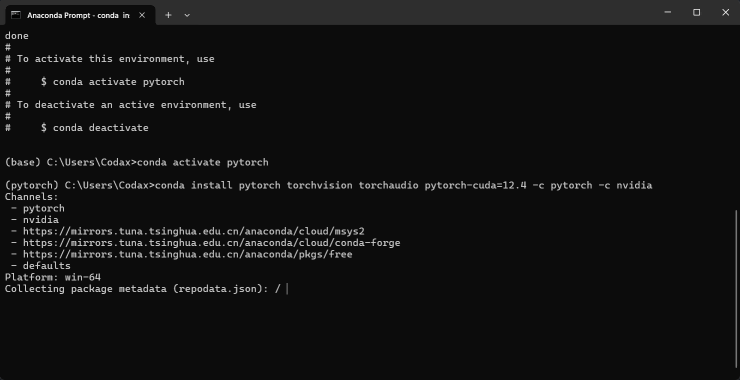Open the tsinghua msys2 mirror URL
Viewport: 740px width, 380px height.
click(x=193, y=231)
